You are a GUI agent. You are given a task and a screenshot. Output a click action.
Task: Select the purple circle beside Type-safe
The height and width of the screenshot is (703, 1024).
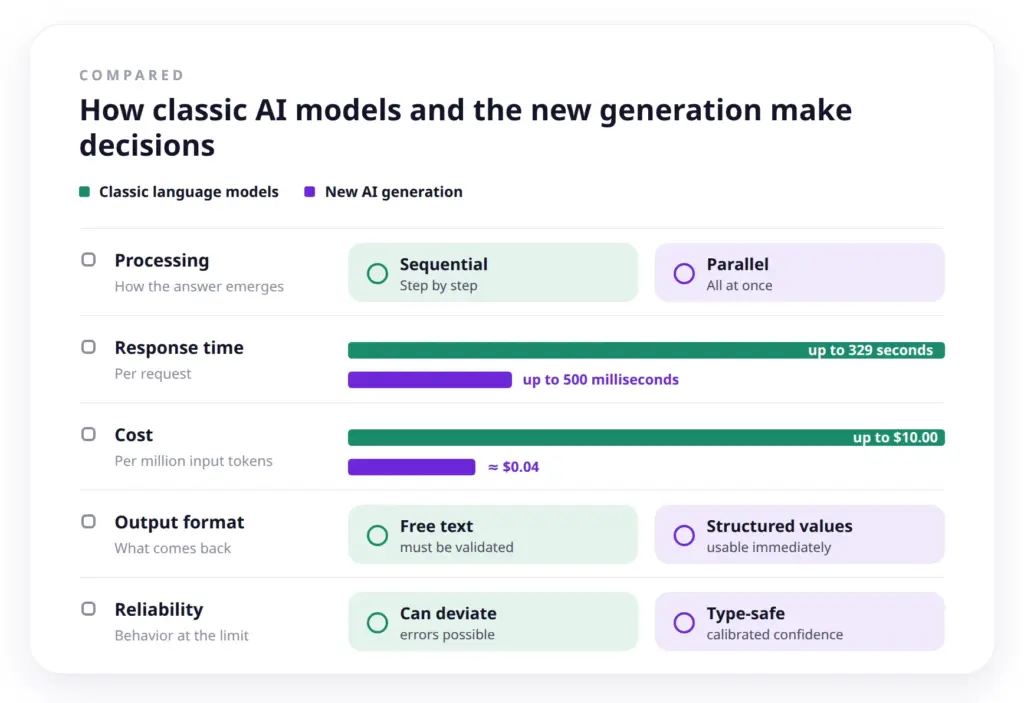[x=684, y=623]
